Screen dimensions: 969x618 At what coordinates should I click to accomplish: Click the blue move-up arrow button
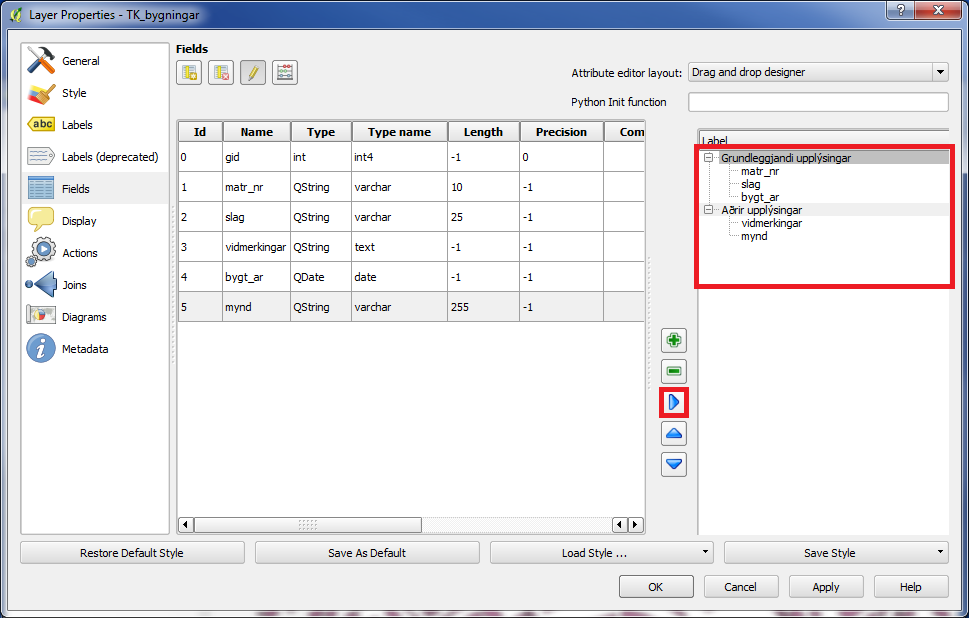[674, 434]
